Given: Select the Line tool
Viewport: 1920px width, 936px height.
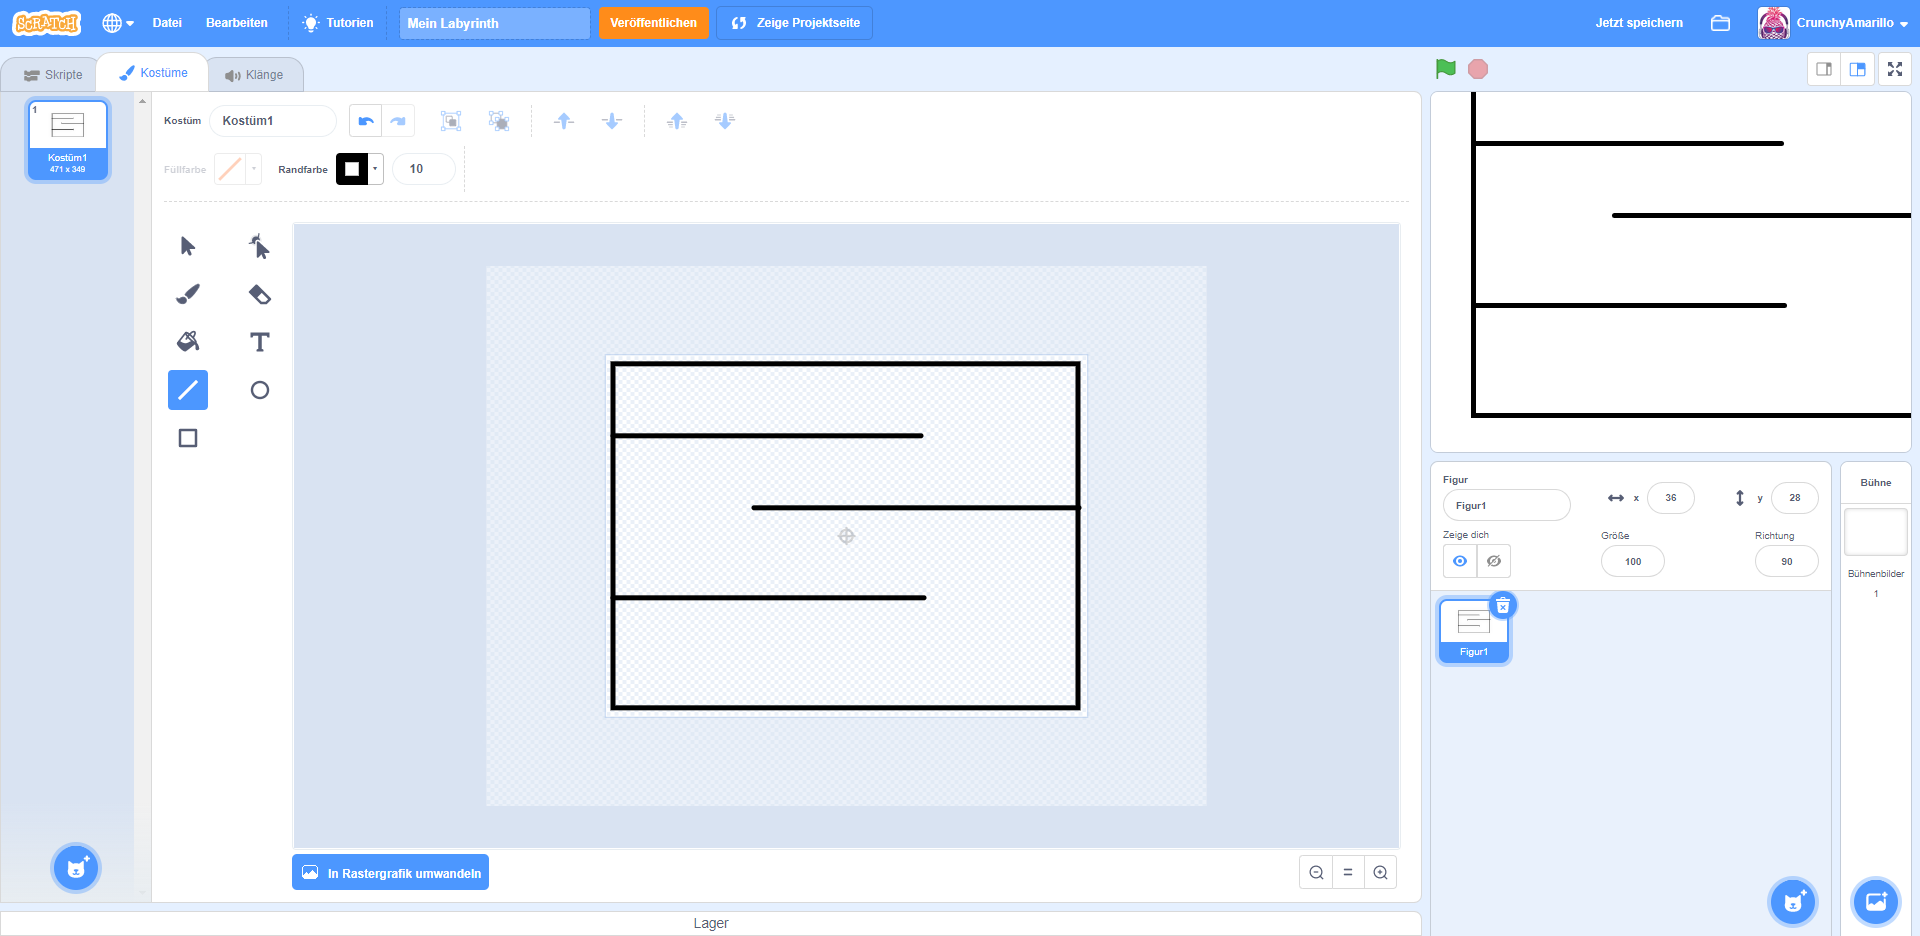Looking at the screenshot, I should (x=187, y=390).
